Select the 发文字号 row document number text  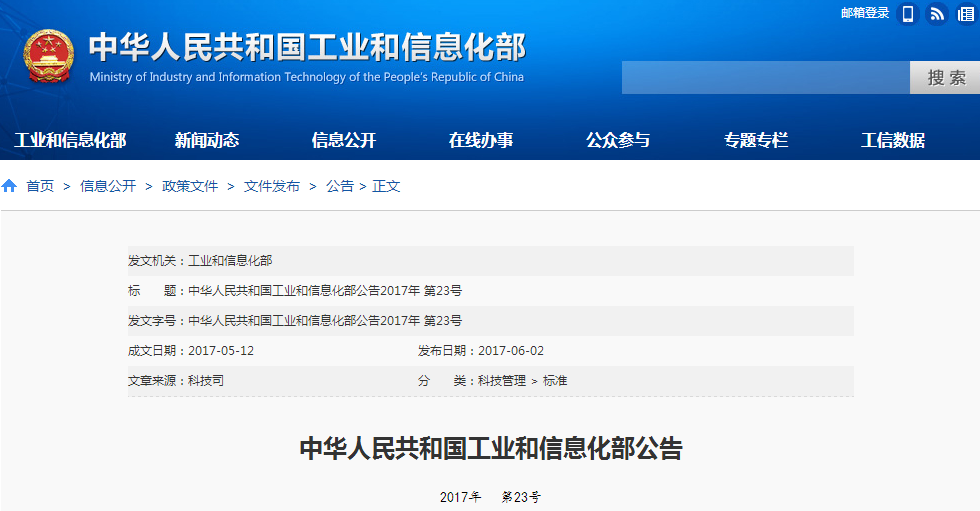325,320
